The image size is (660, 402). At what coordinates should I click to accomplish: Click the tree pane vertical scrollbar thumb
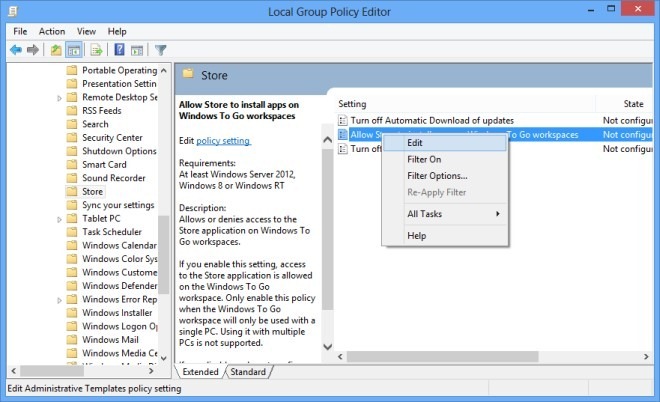(164, 254)
